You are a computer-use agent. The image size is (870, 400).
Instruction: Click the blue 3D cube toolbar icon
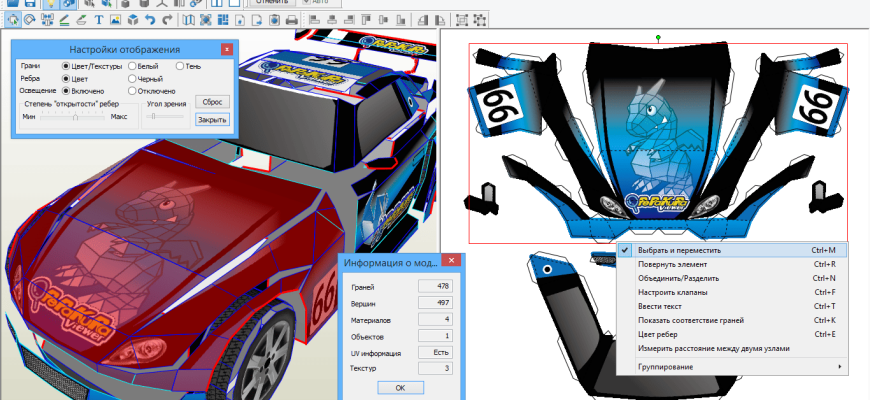(133, 20)
